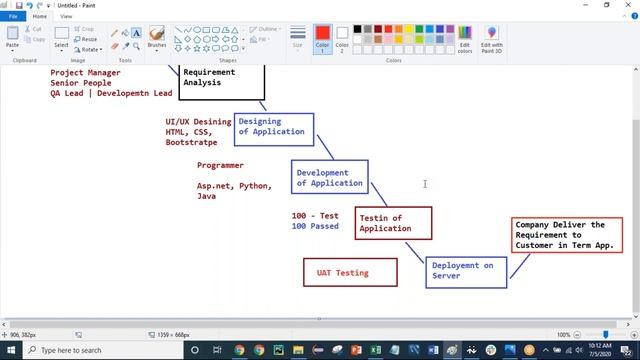640x360 pixels.
Task: Click the Select rectangle icon
Action: [x=62, y=33]
